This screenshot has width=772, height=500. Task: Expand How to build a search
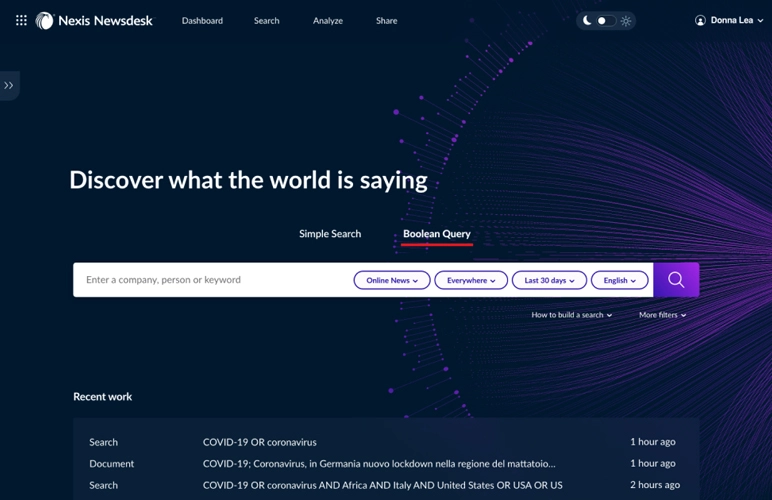571,315
